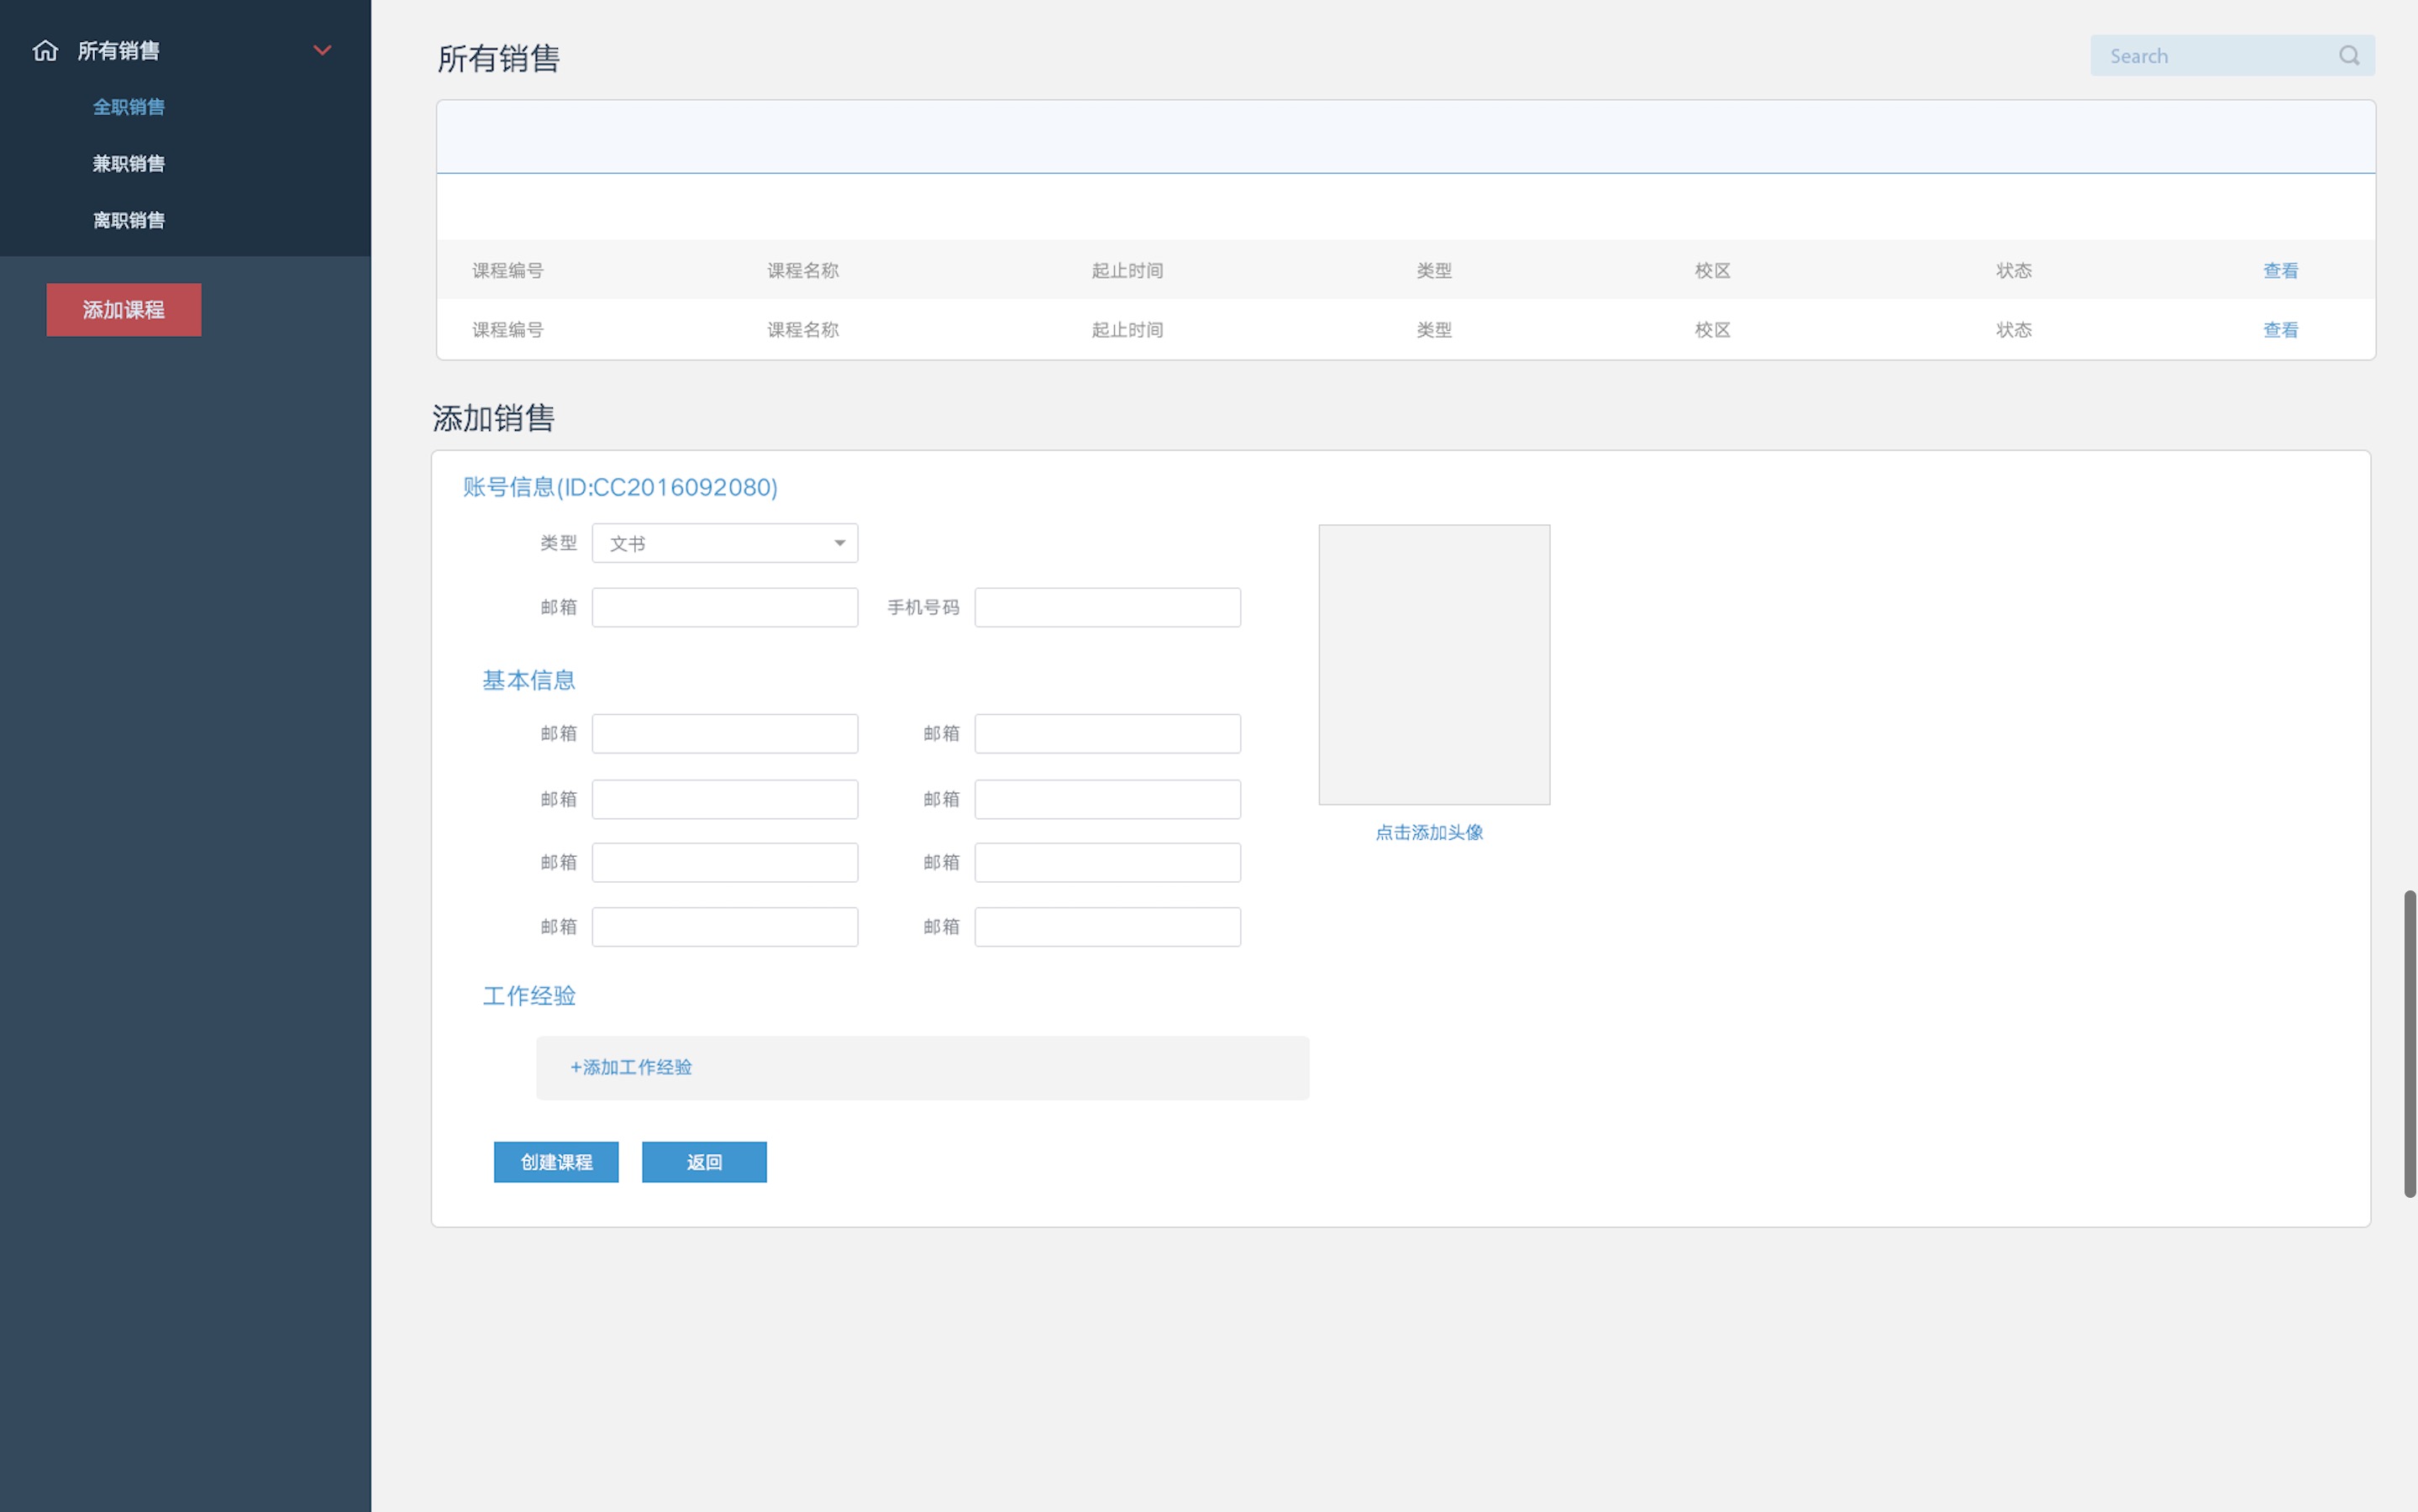Click the 手机号码 input field
Screen dimensions: 2418x1512
click(x=1107, y=607)
